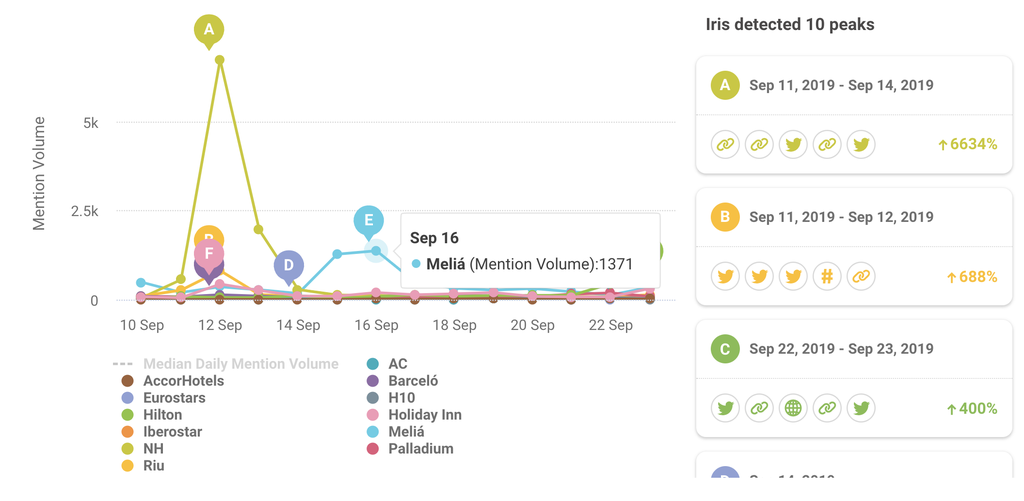This screenshot has width=1024, height=501.
Task: Click the first Twitter icon in peak B card
Action: [725, 276]
